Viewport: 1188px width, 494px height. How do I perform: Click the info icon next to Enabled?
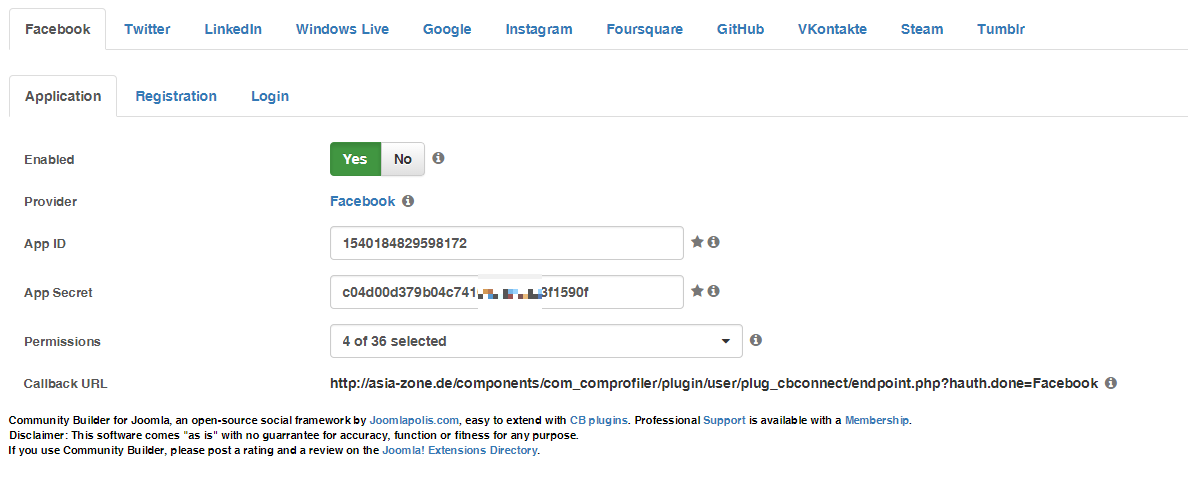[x=438, y=158]
